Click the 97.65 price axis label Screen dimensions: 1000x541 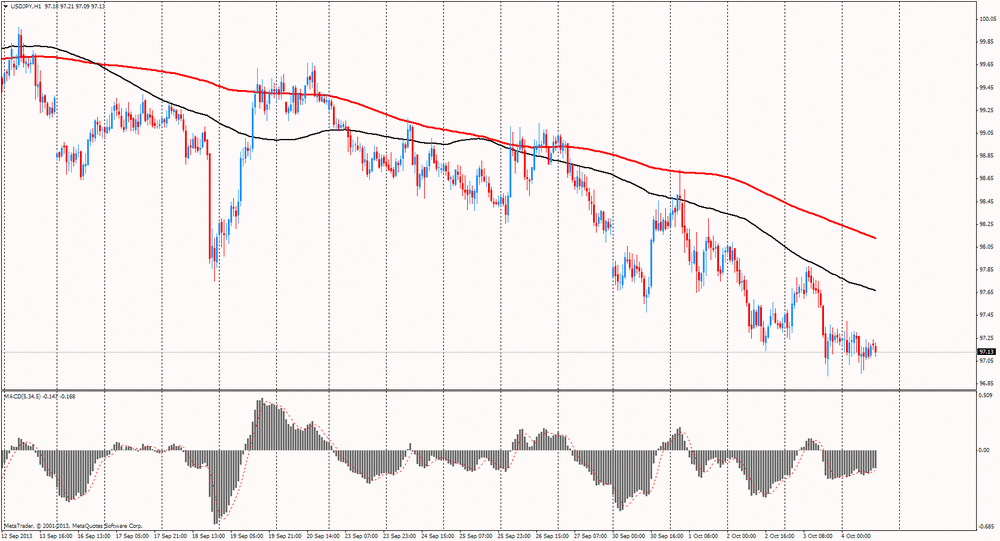coord(986,292)
